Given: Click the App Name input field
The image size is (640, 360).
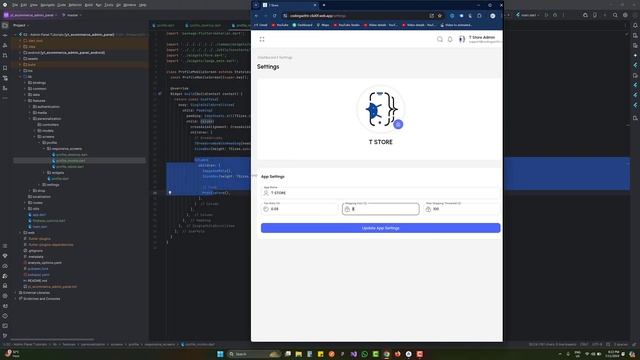Looking at the screenshot, I should coord(380,192).
